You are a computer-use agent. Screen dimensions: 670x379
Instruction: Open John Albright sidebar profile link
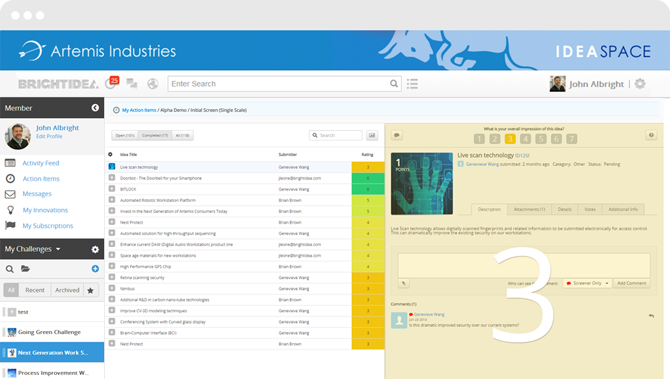tap(57, 128)
